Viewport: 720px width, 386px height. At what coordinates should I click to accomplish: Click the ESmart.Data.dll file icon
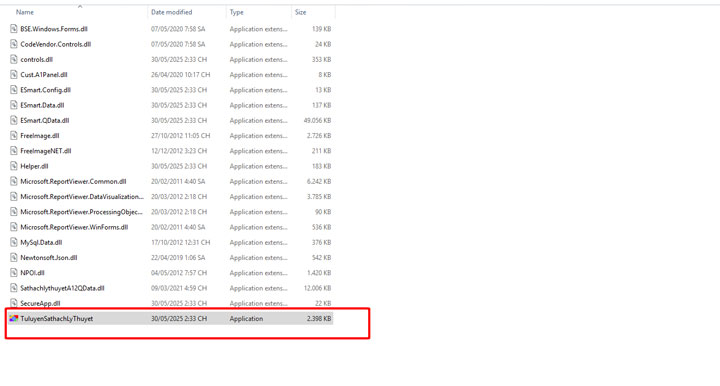tap(14, 105)
